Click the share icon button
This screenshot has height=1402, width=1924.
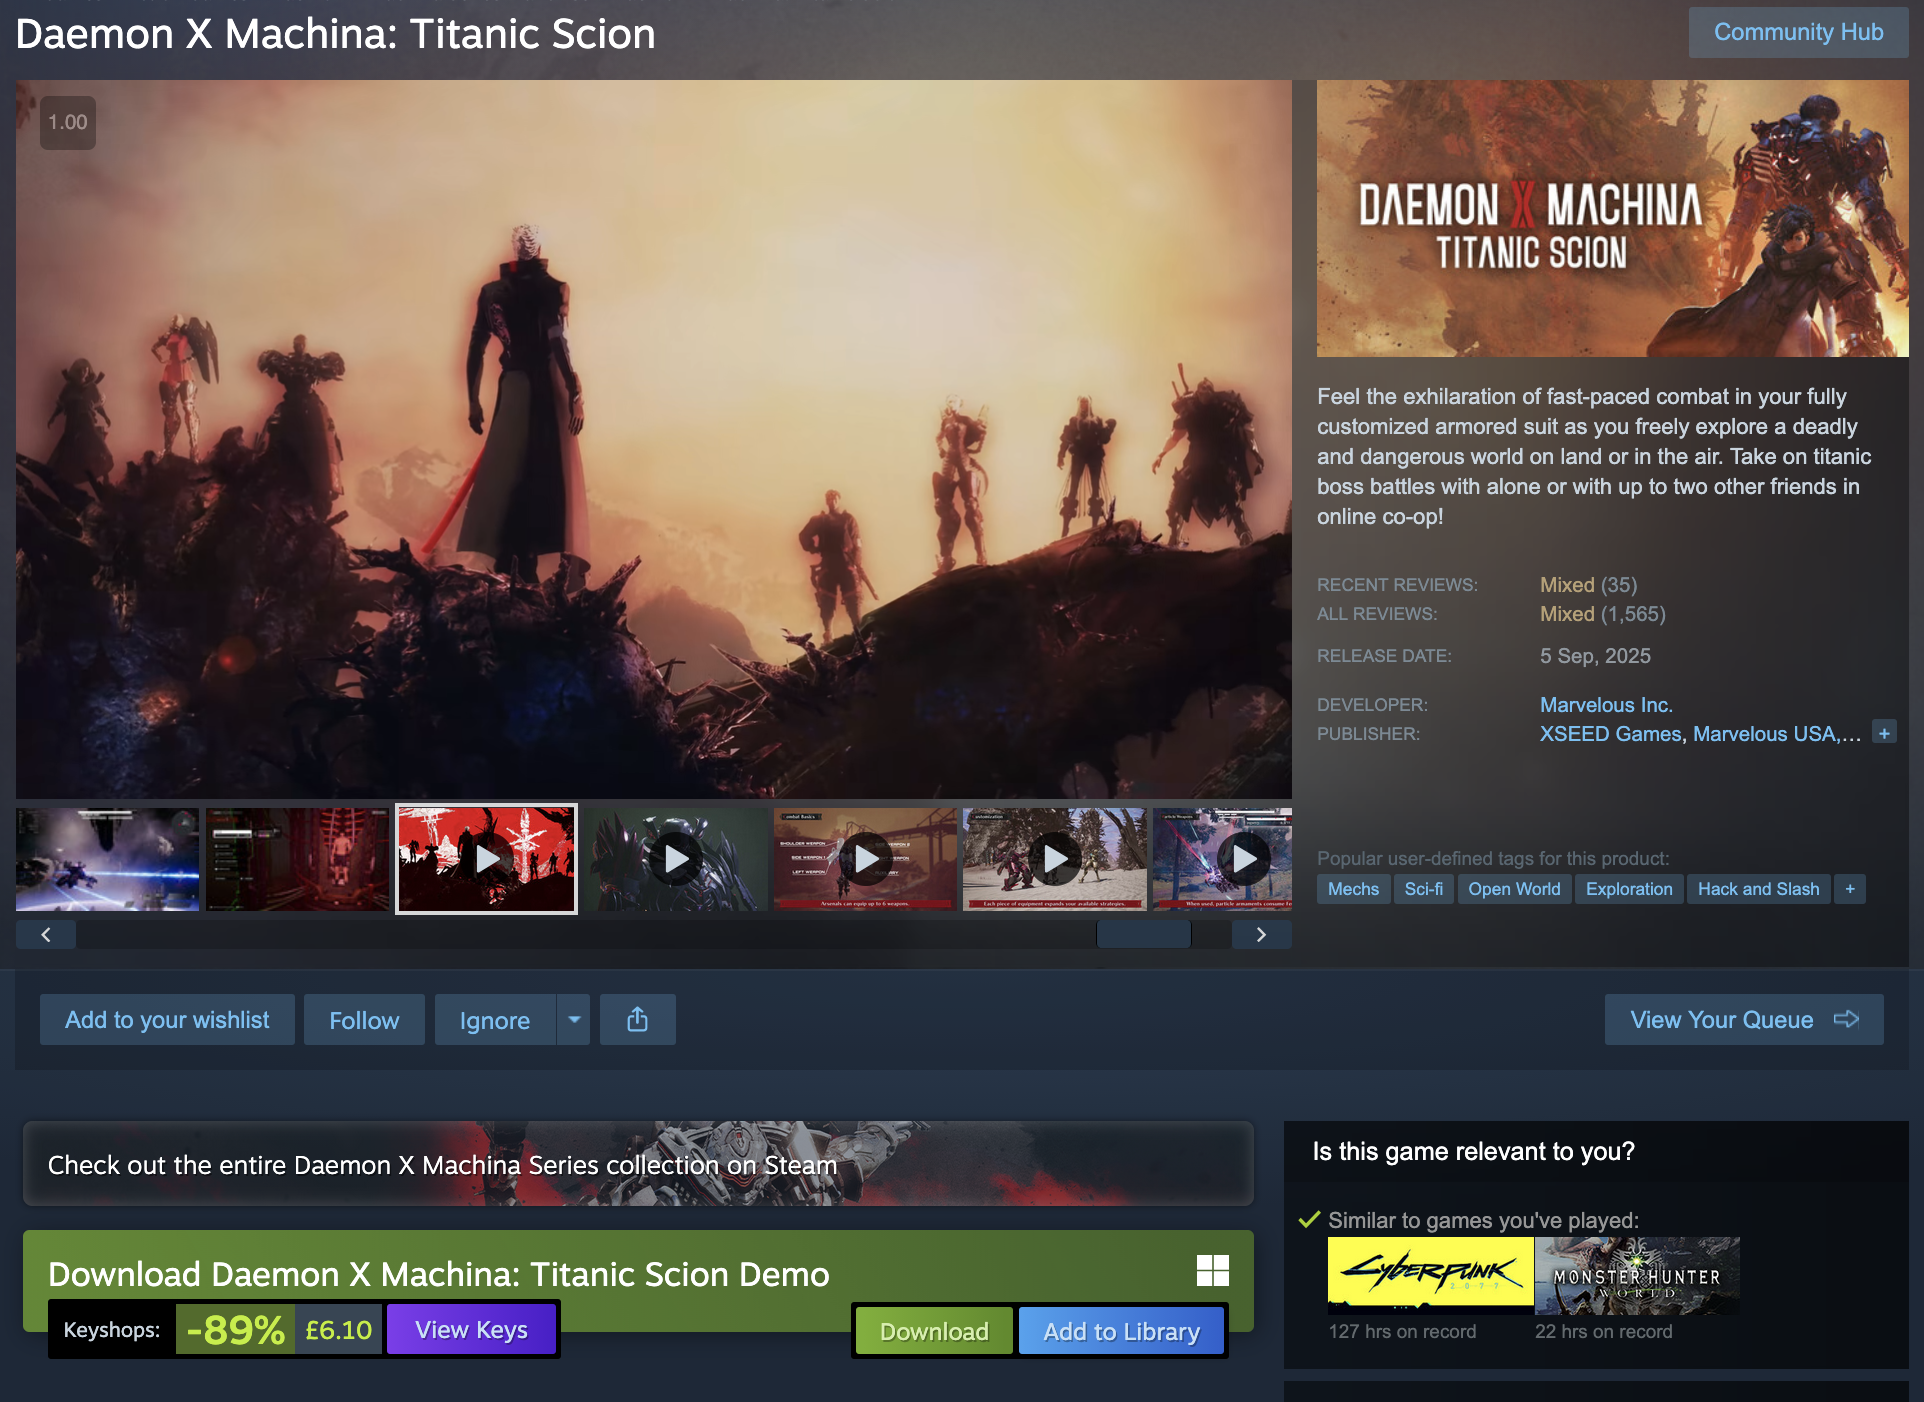pos(637,1020)
